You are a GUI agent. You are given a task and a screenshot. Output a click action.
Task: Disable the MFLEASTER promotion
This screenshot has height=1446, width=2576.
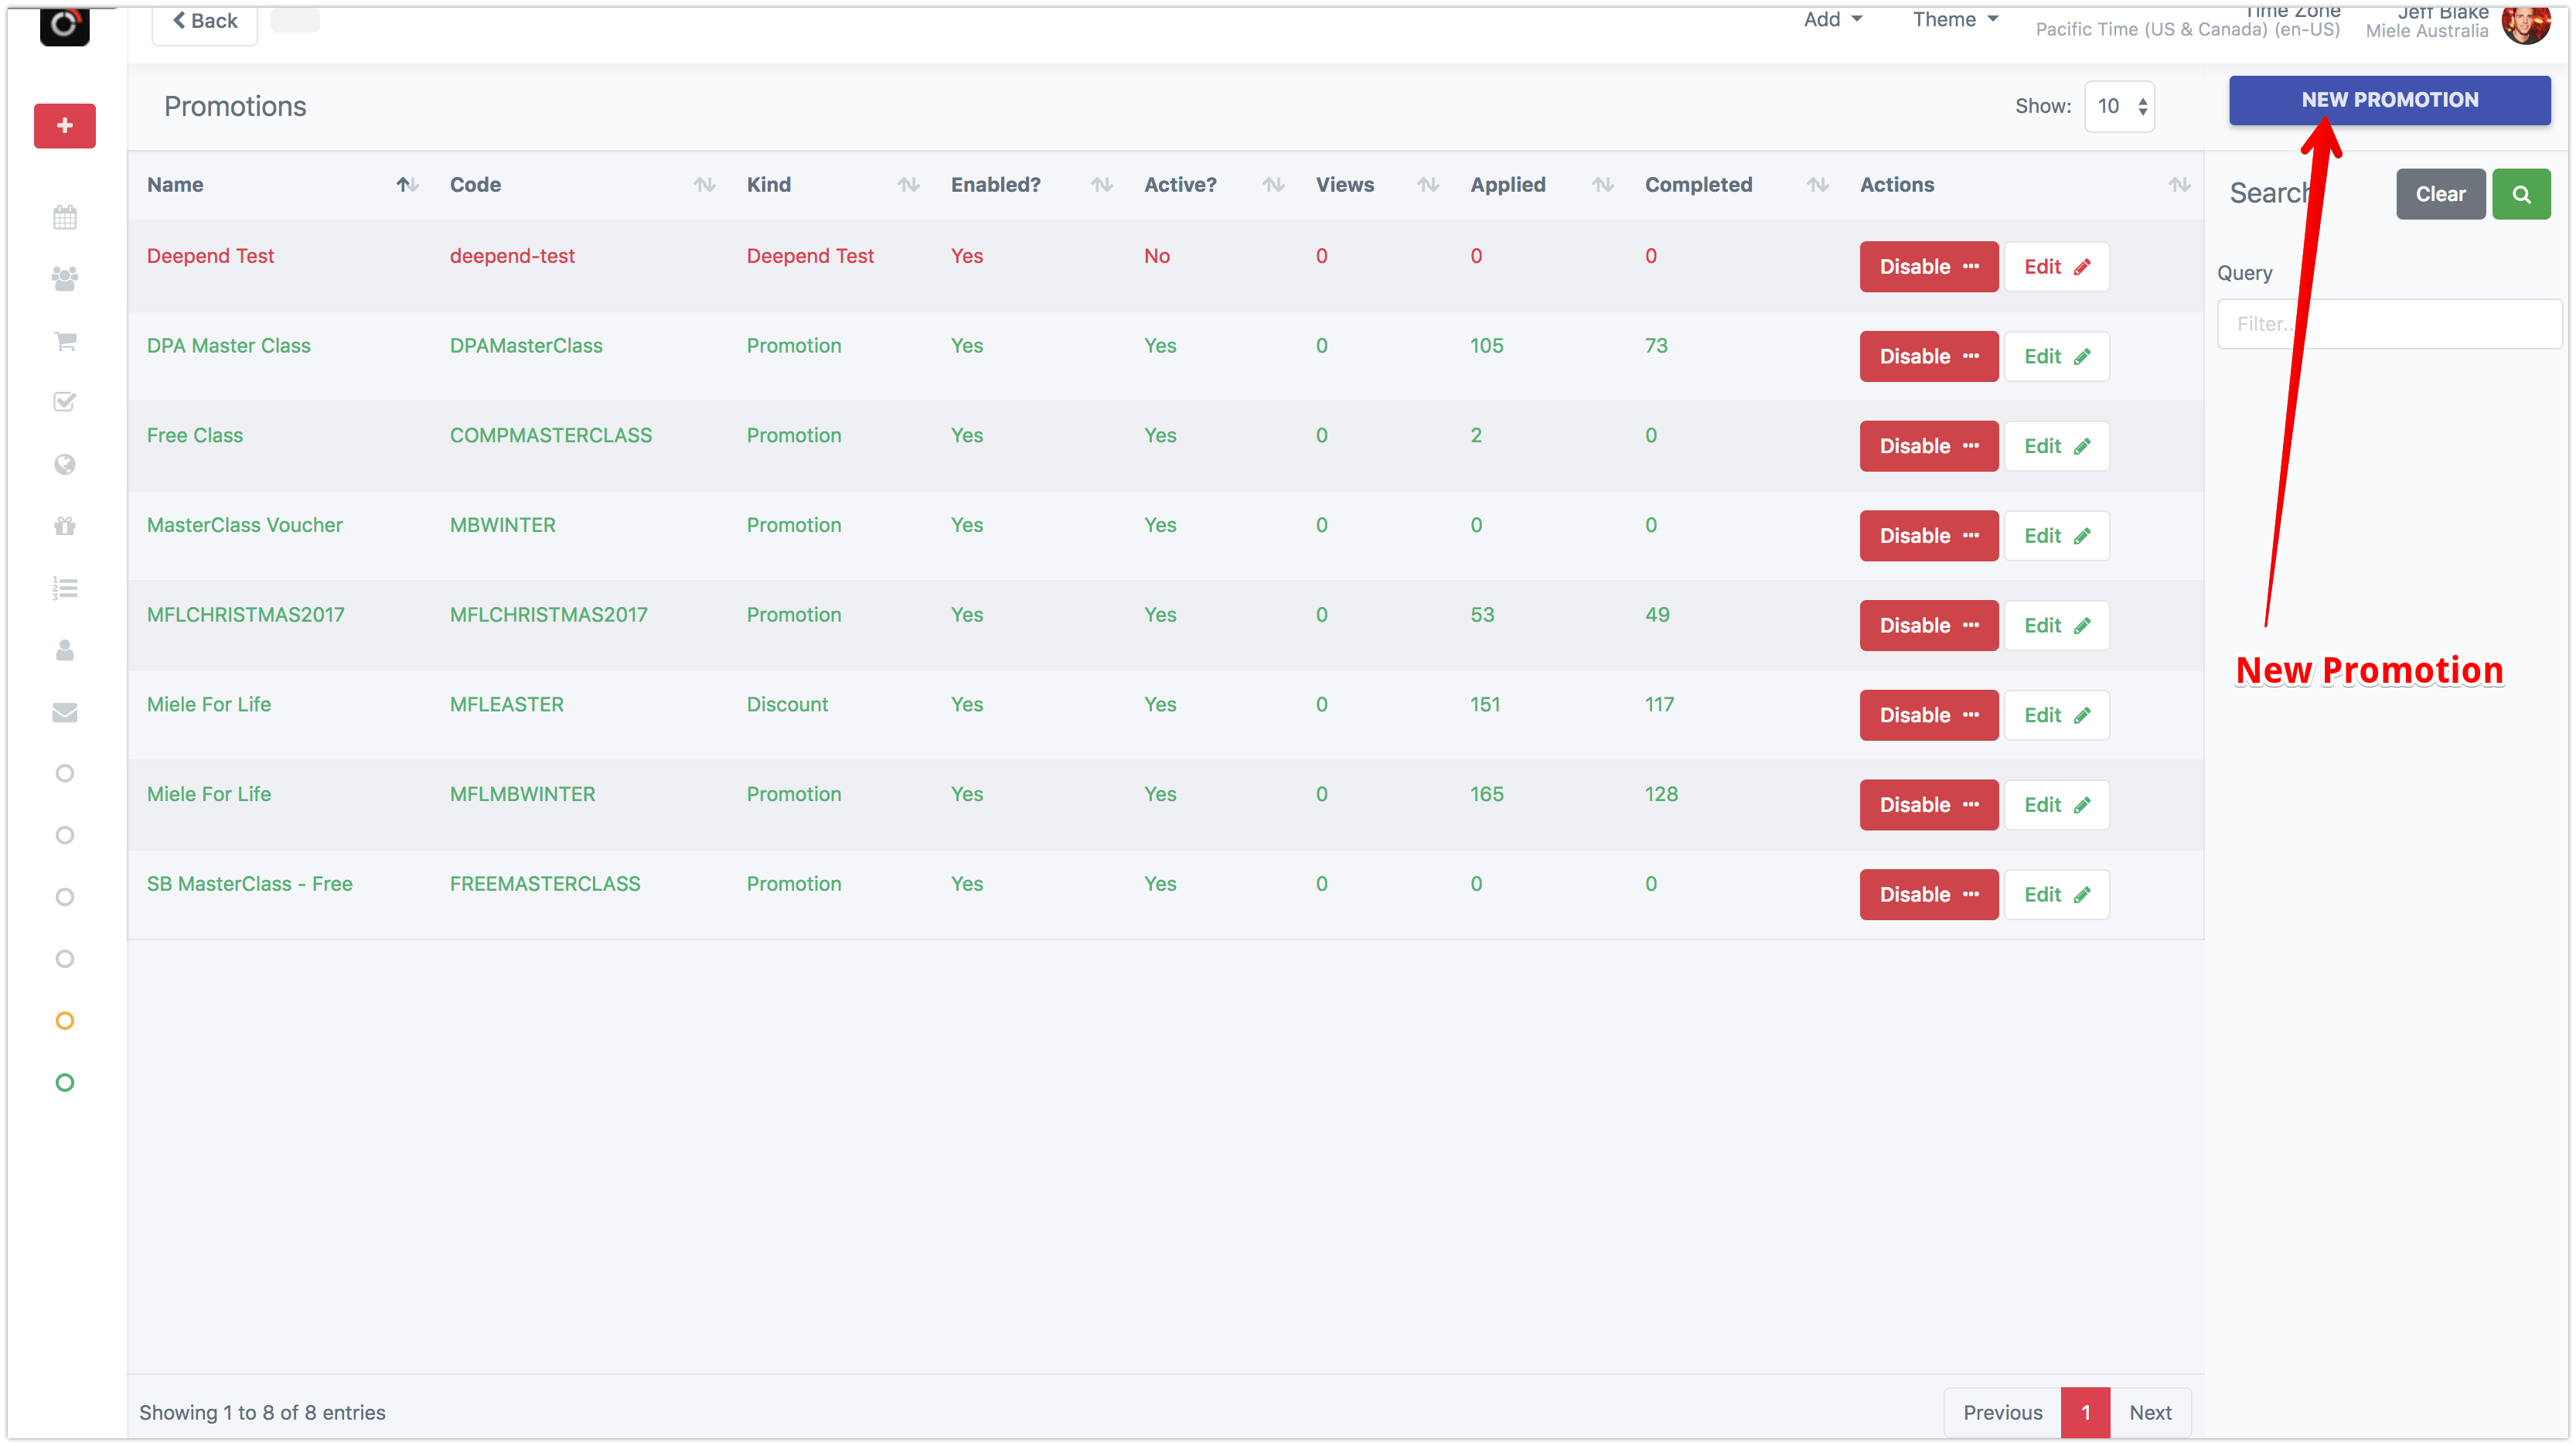coord(1928,716)
